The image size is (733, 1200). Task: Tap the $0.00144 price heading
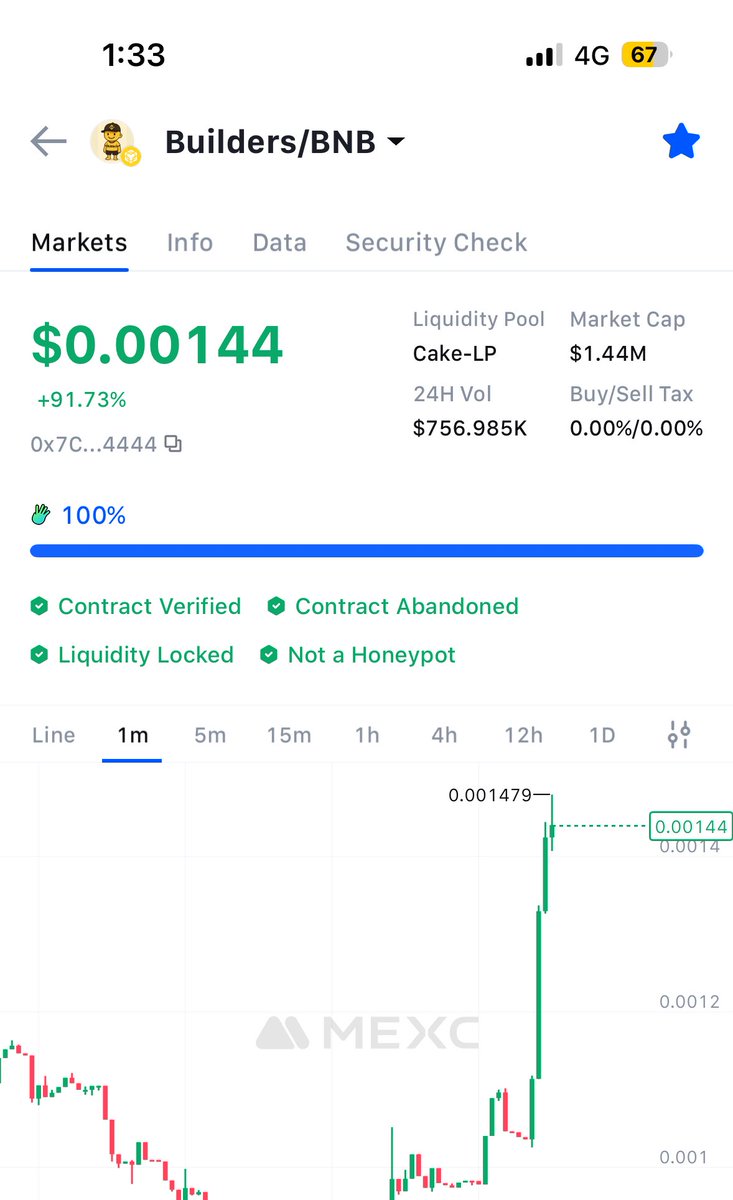pos(158,345)
